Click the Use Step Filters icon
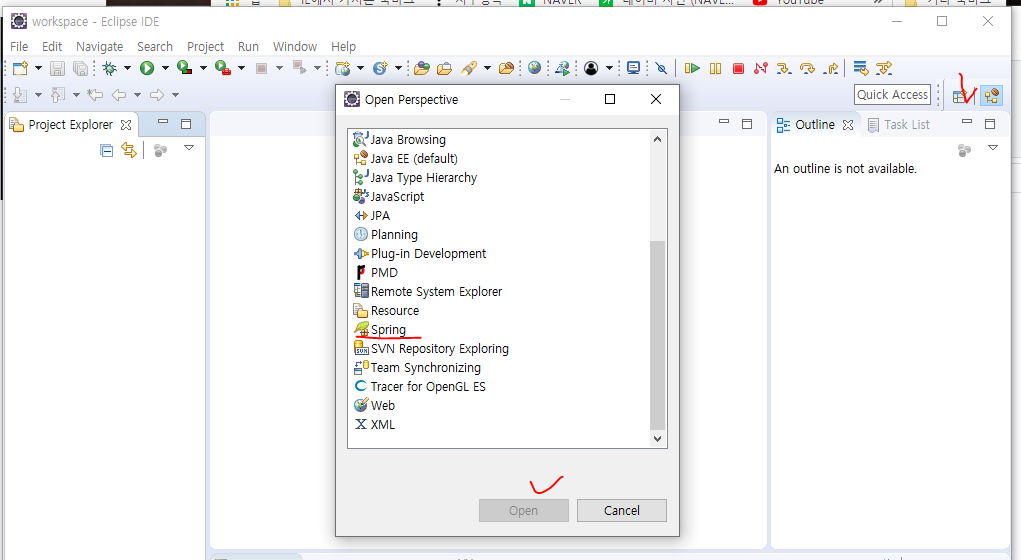 [884, 68]
